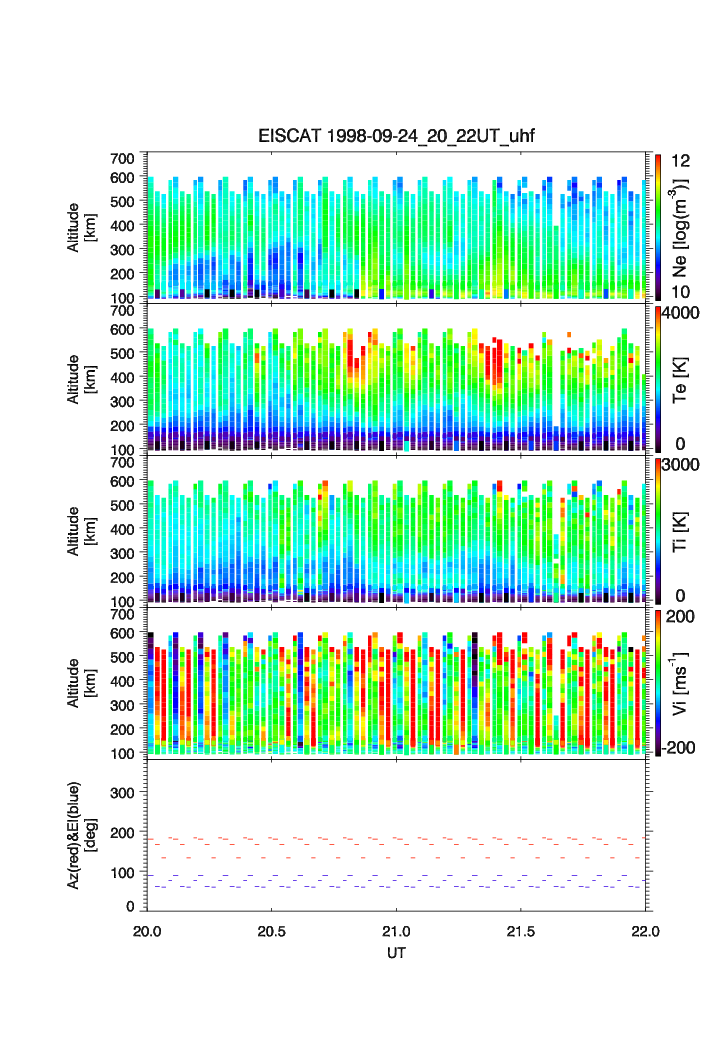Click the UT x-axis label
This screenshot has height=1063, width=708.
(397, 954)
